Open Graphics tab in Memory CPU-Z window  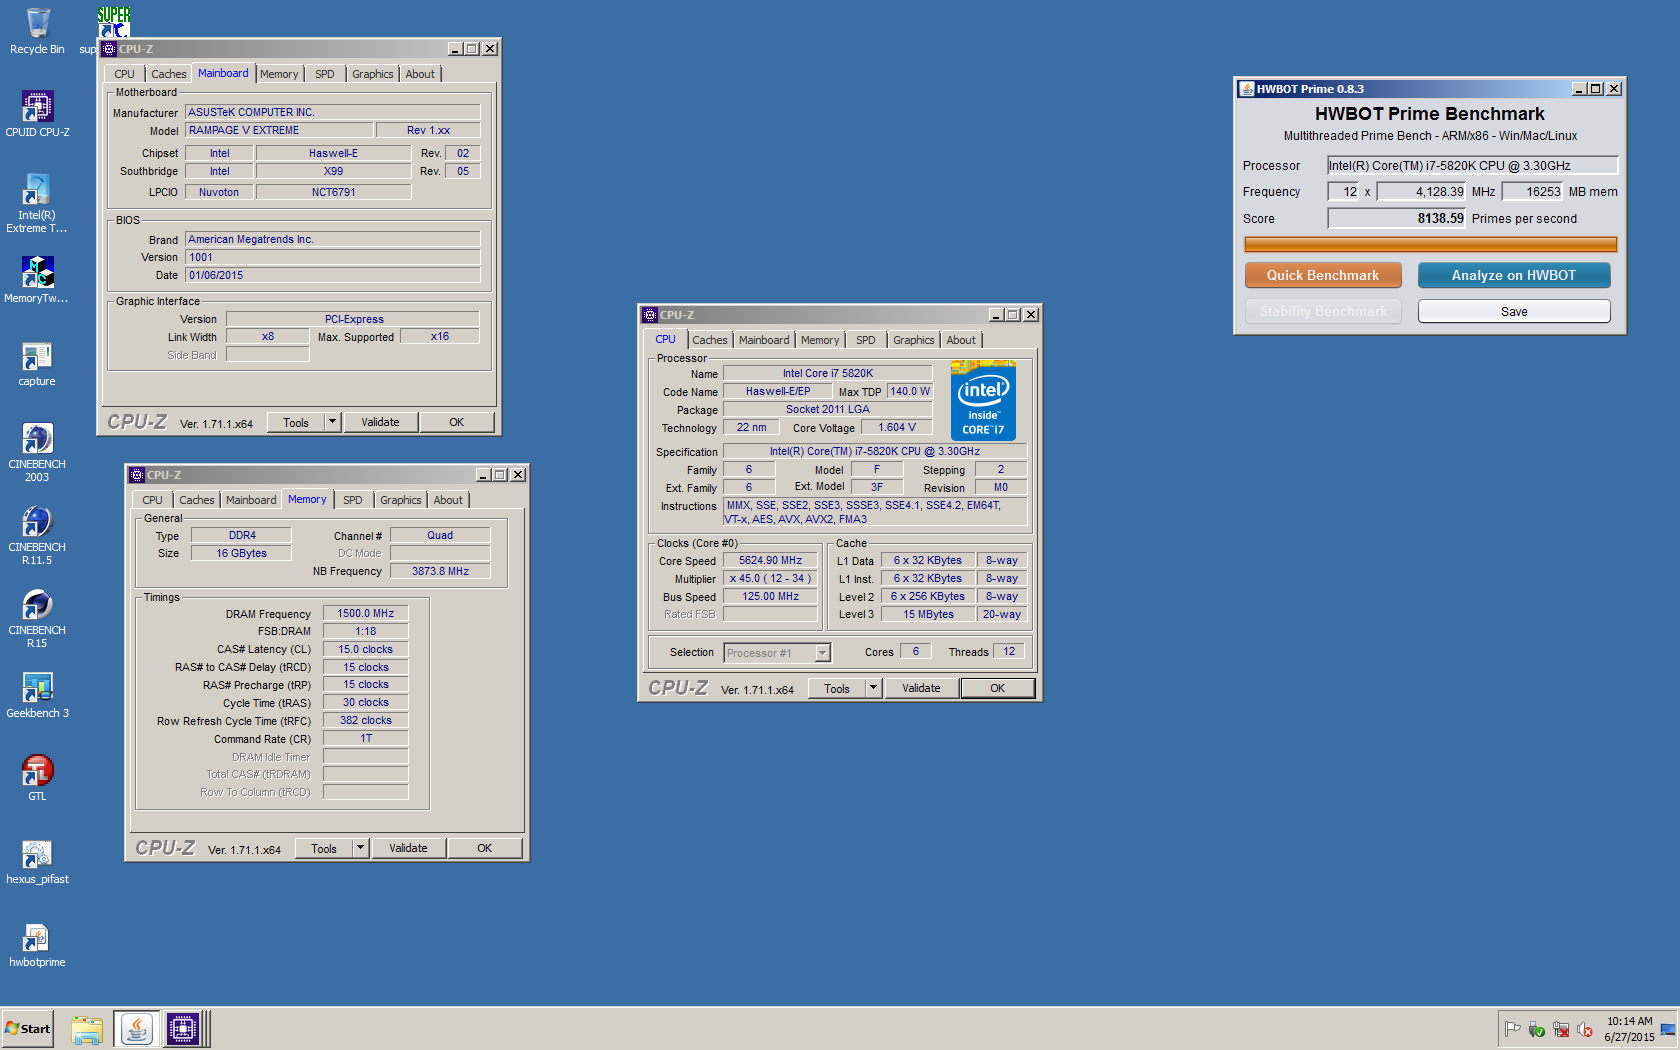pyautogui.click(x=401, y=500)
